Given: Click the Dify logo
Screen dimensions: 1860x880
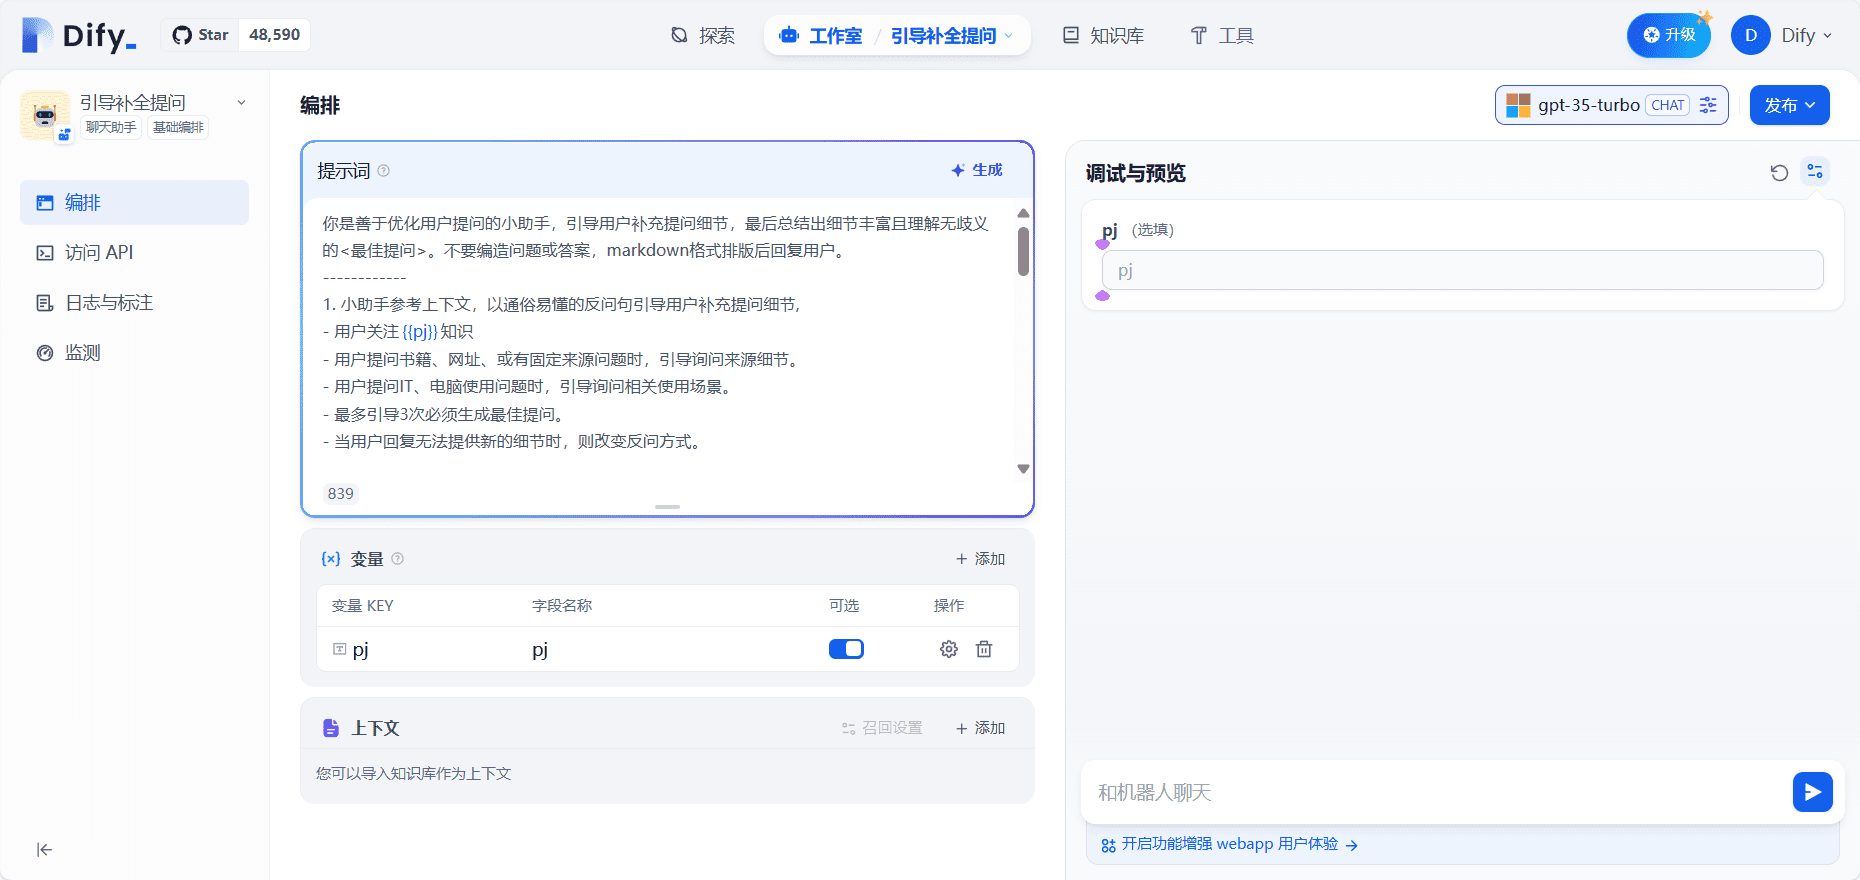Looking at the screenshot, I should [79, 36].
